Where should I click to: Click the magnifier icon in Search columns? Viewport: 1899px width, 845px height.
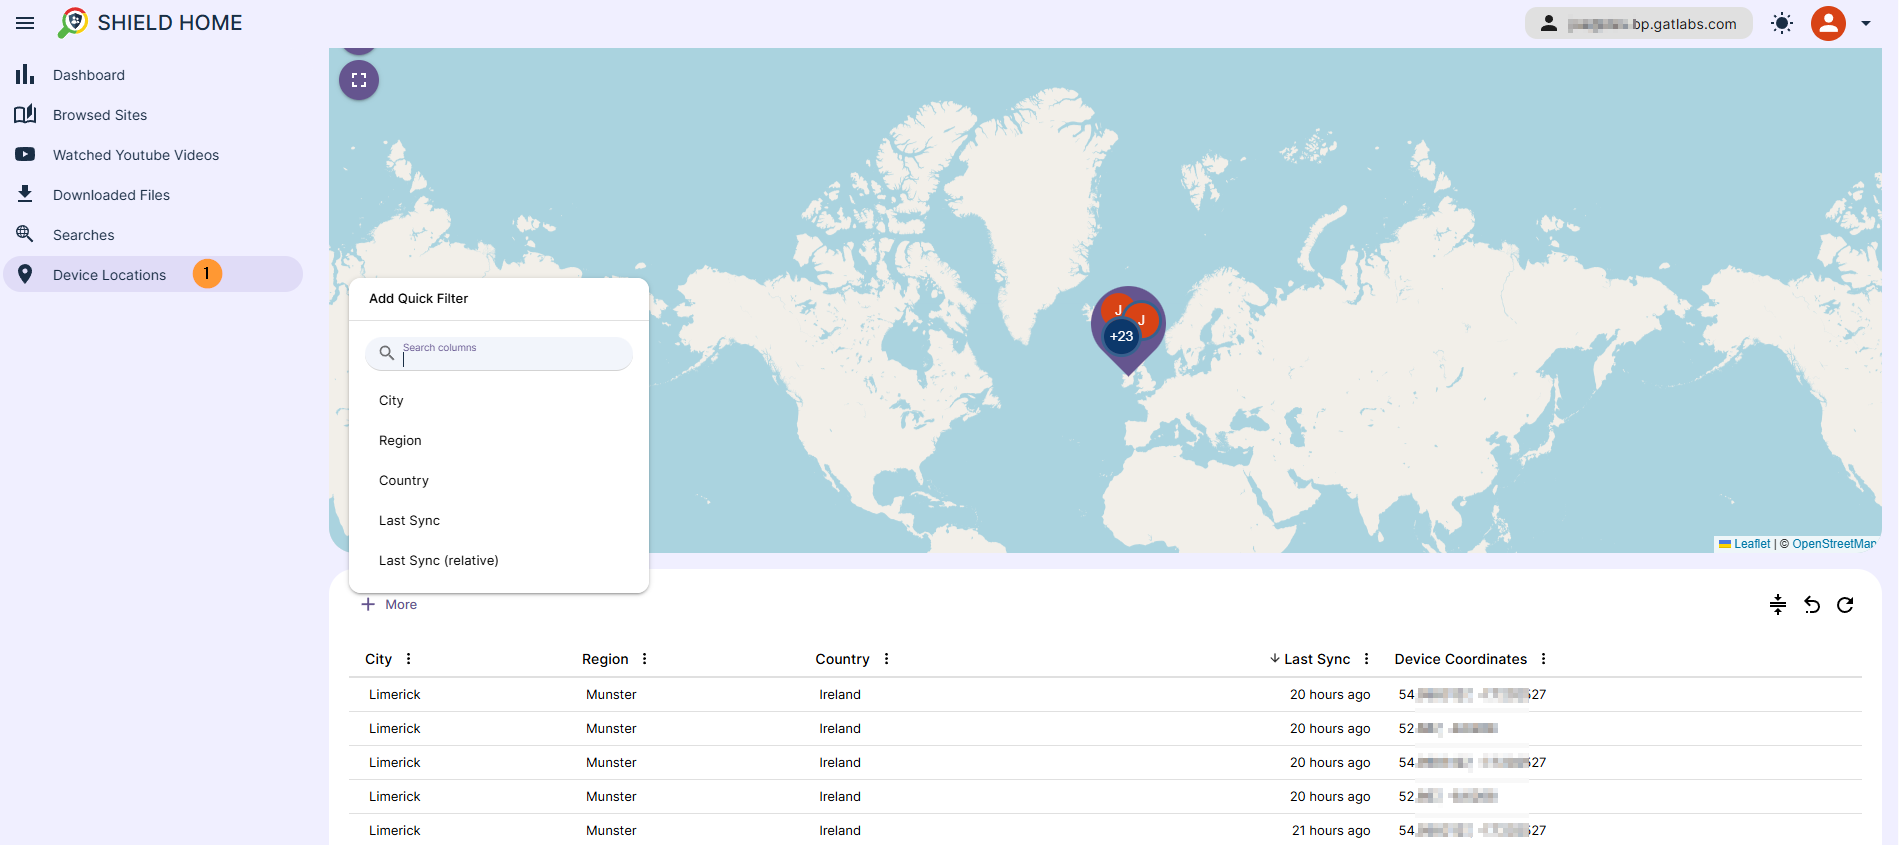tap(386, 353)
